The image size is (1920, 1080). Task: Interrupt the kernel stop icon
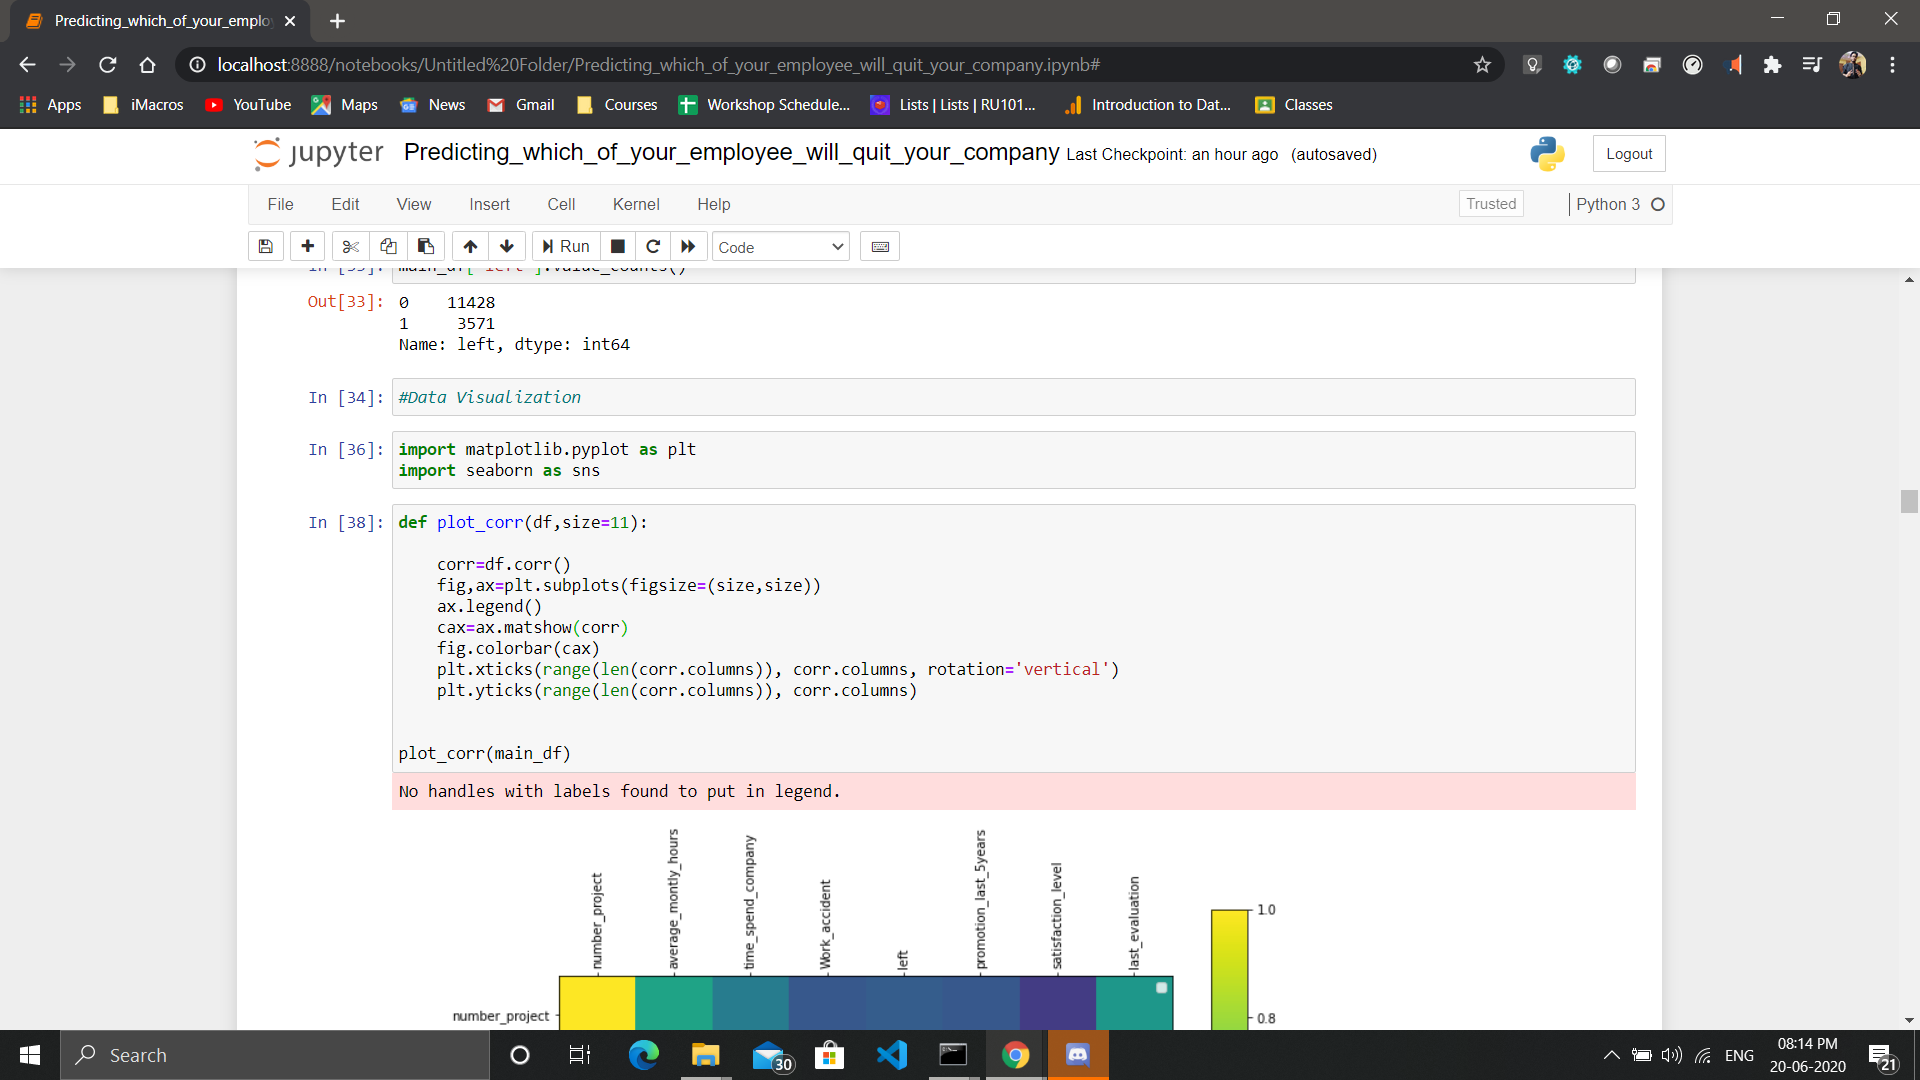click(x=618, y=246)
